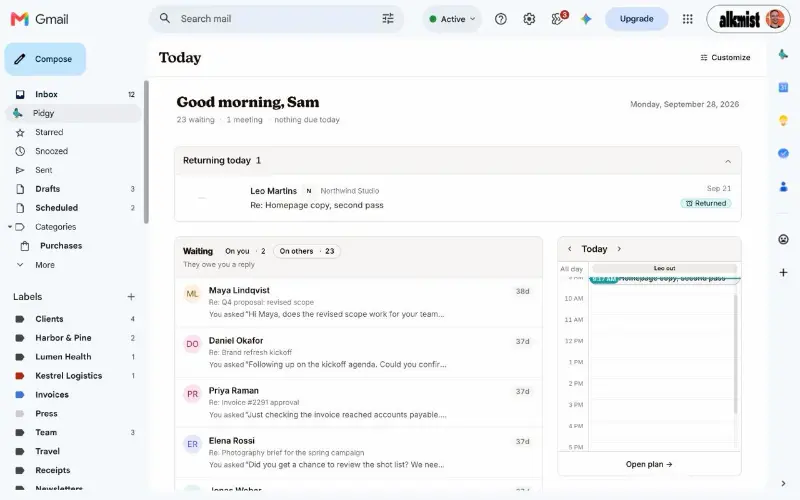Click the ER avatar for Elena Rossi
The width and height of the screenshot is (800, 500).
[x=192, y=444]
